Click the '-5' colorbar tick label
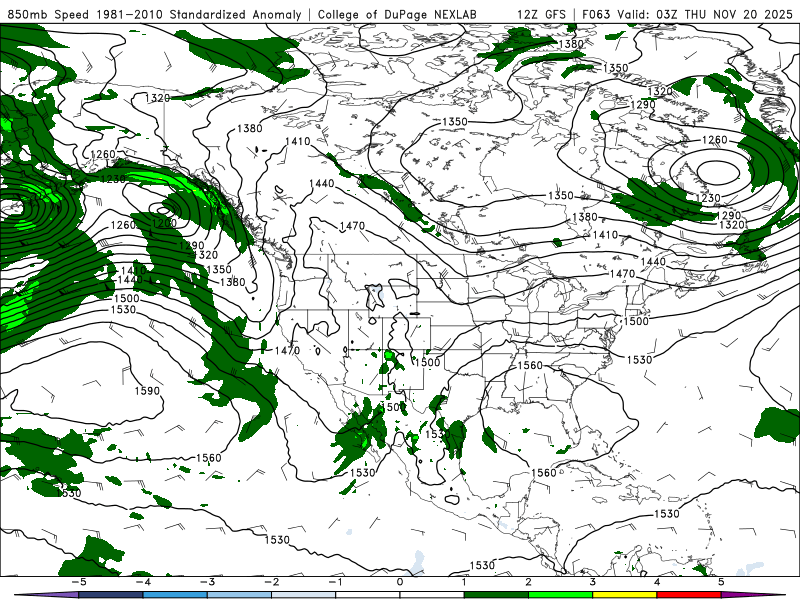This screenshot has width=800, height=600. (x=78, y=582)
